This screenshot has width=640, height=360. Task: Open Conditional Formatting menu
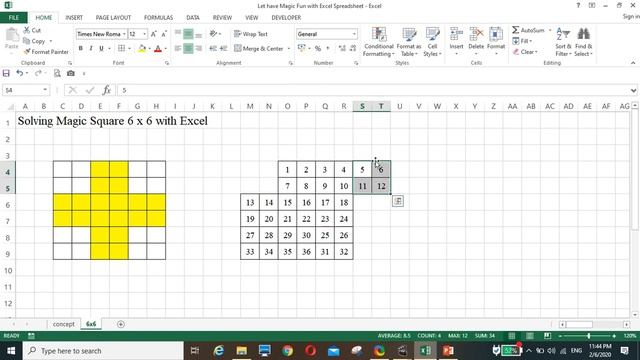point(378,42)
